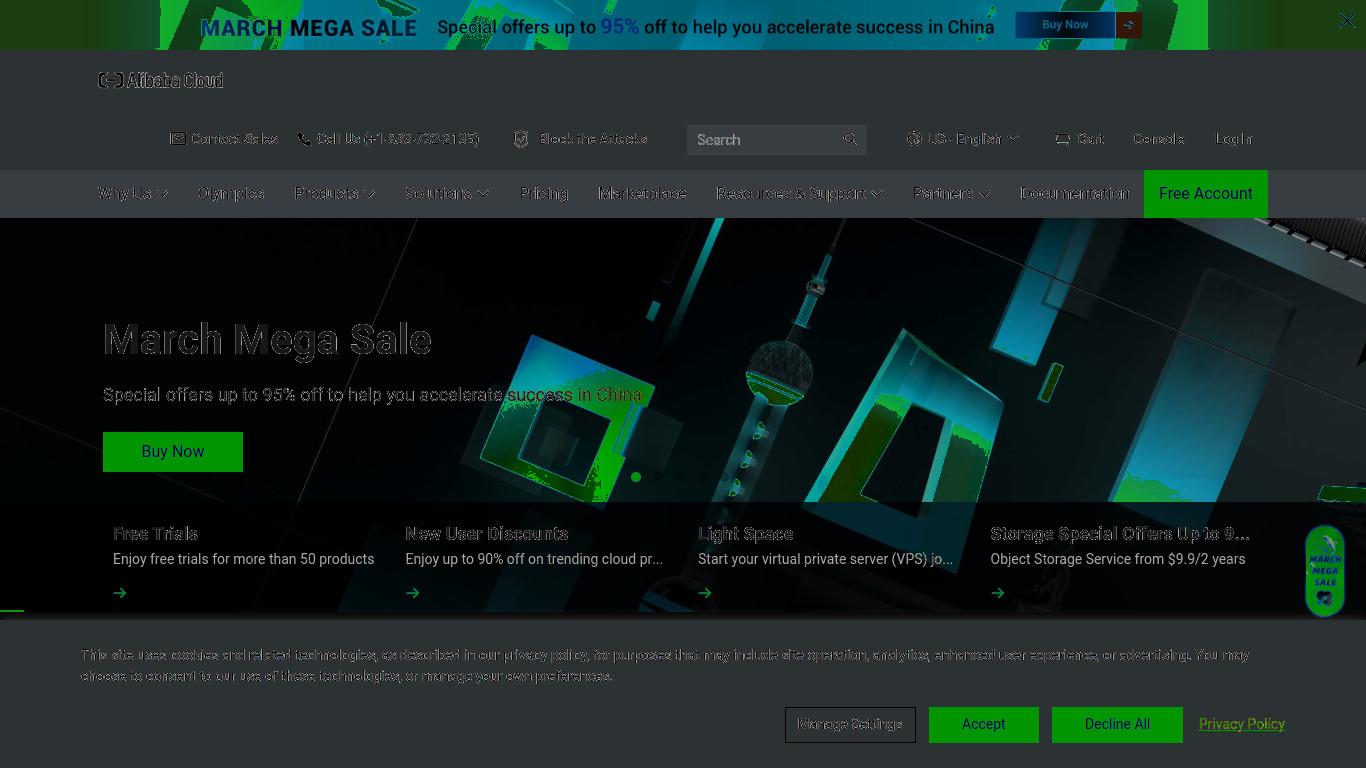
Task: Click the arrow under Free Trials
Action: point(120,593)
